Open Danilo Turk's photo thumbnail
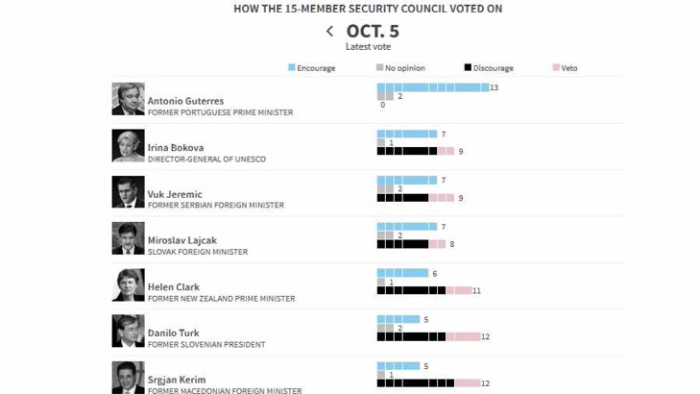The image size is (700, 394). point(128,331)
